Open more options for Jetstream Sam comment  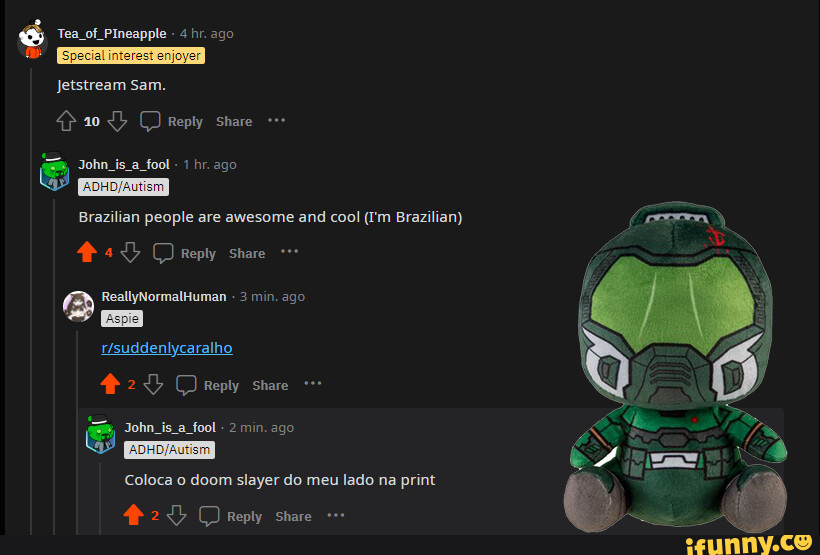tap(277, 120)
